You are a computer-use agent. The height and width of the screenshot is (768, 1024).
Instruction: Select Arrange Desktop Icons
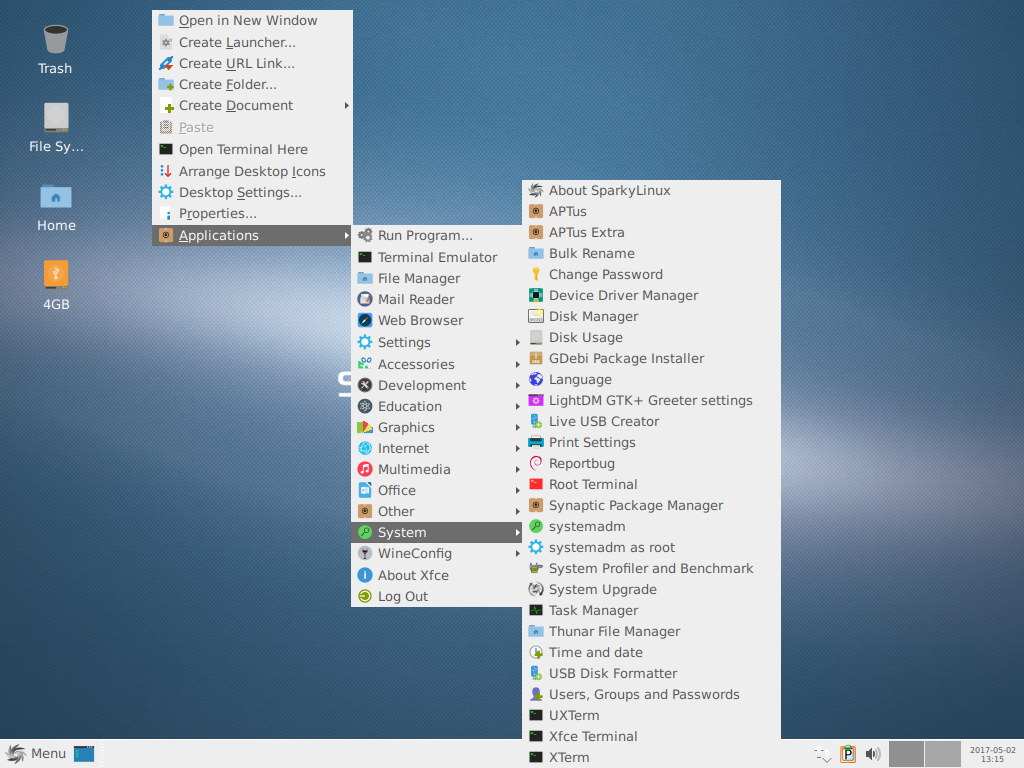click(253, 171)
